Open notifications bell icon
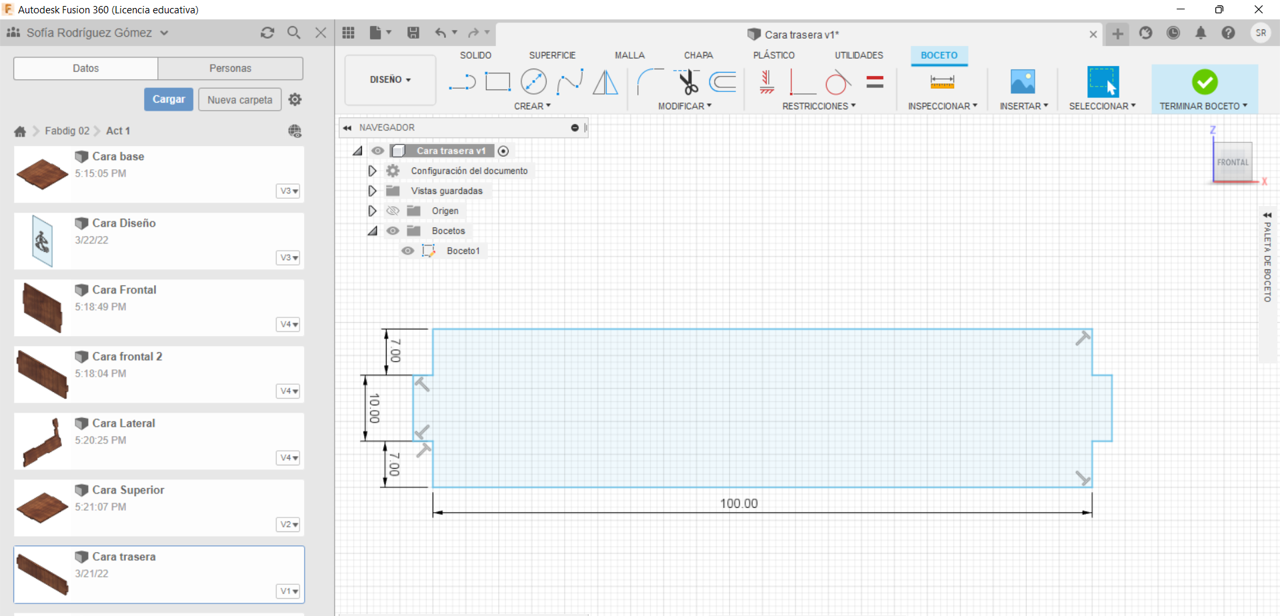 1200,33
